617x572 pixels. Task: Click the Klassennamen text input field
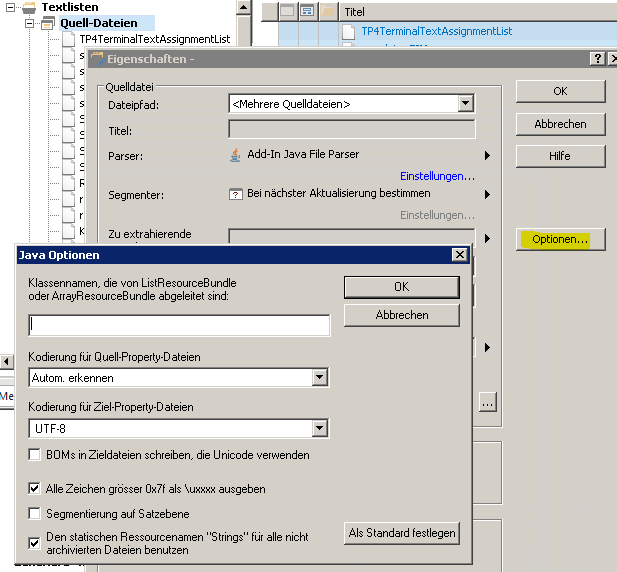click(x=180, y=325)
